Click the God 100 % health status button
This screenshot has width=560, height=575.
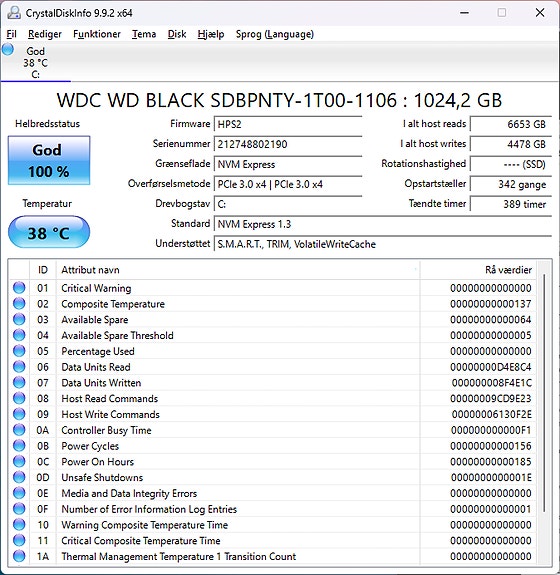(49, 160)
